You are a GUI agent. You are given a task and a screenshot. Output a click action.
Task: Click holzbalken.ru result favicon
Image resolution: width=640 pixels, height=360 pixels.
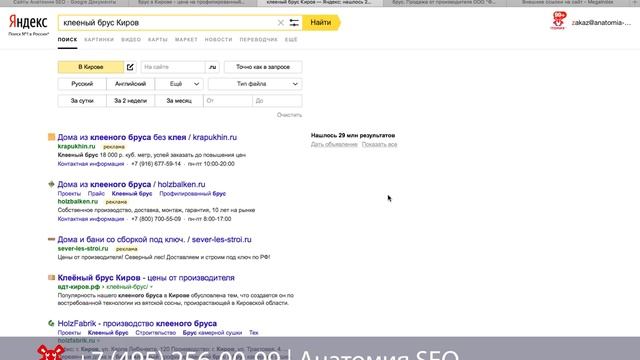(x=51, y=184)
